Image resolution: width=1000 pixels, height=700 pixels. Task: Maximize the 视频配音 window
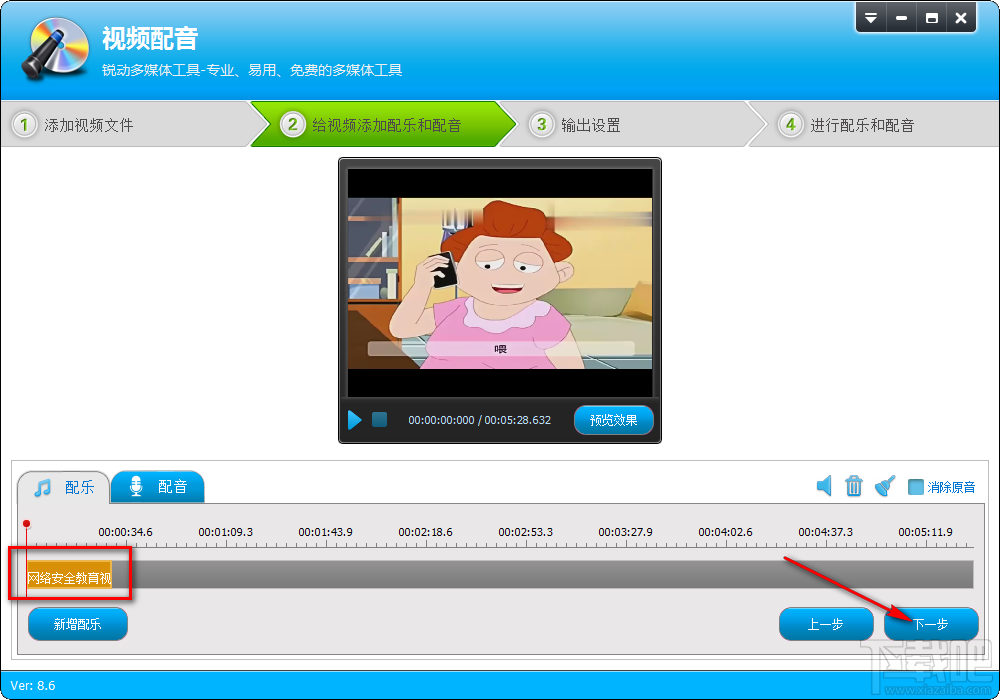point(932,18)
